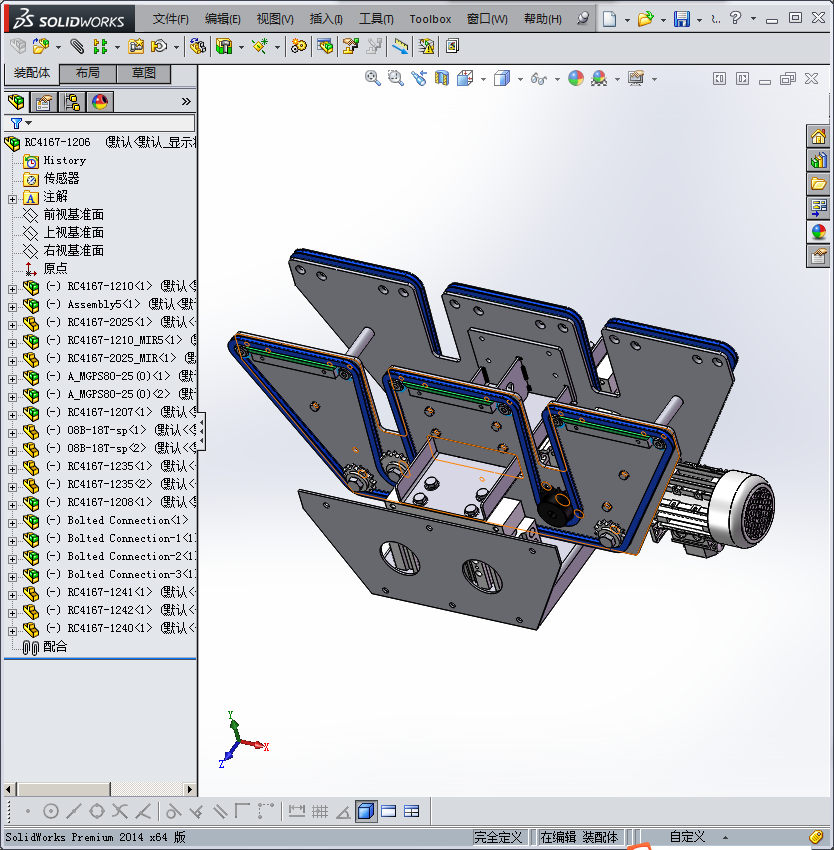Click the New document icon
This screenshot has width=834, height=850.
point(610,19)
